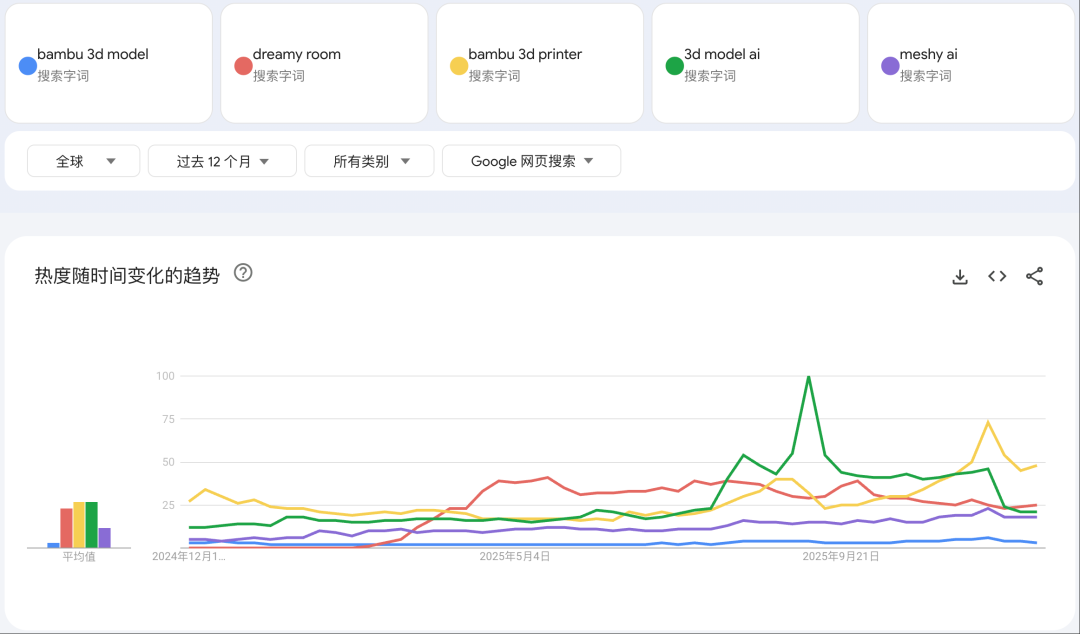The height and width of the screenshot is (634, 1080).
Task: Edit the dreamy room search term
Action: tap(296, 55)
